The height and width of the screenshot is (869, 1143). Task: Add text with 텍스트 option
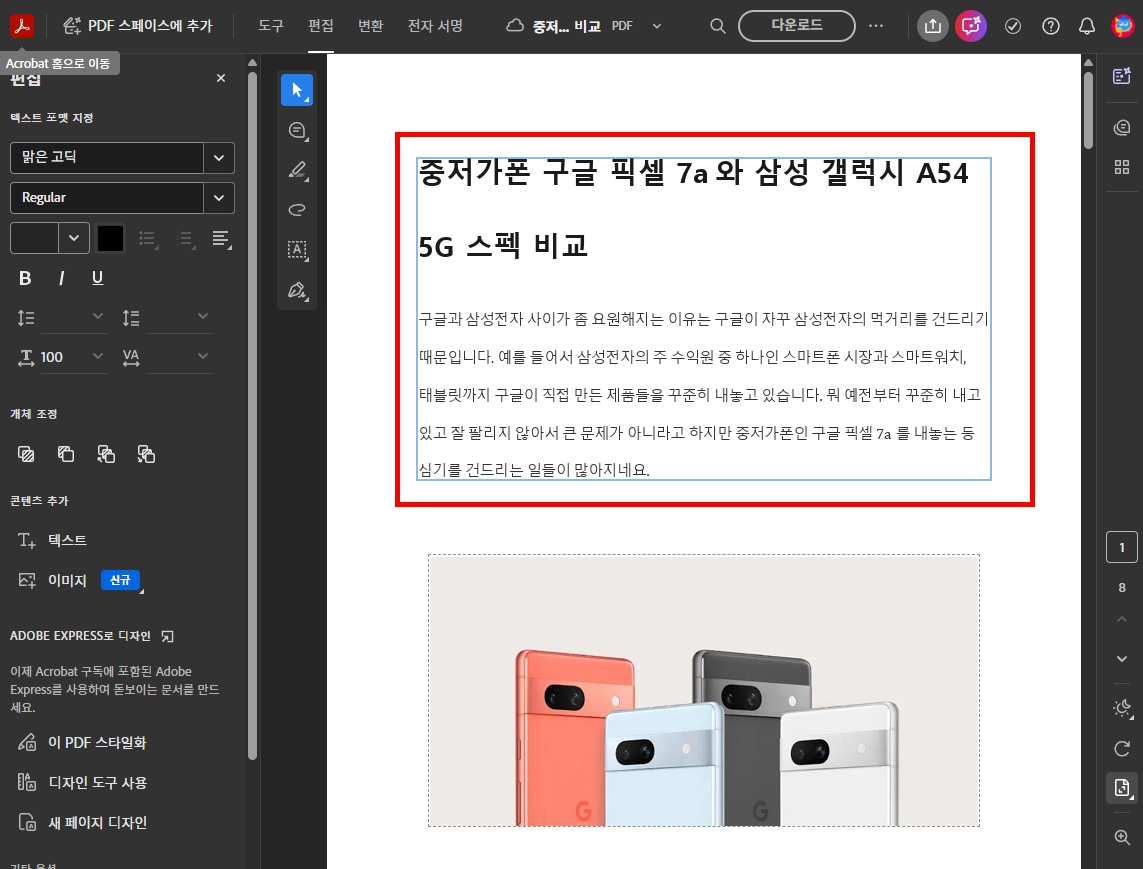[x=52, y=540]
